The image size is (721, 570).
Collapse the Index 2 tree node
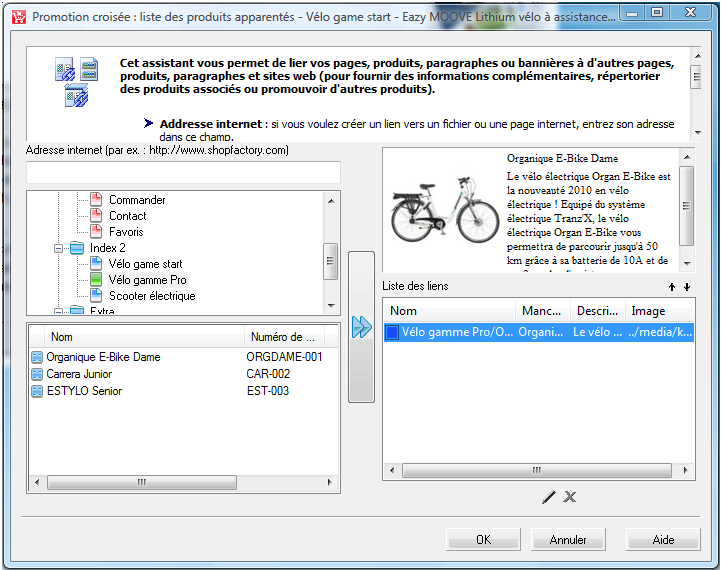point(59,248)
